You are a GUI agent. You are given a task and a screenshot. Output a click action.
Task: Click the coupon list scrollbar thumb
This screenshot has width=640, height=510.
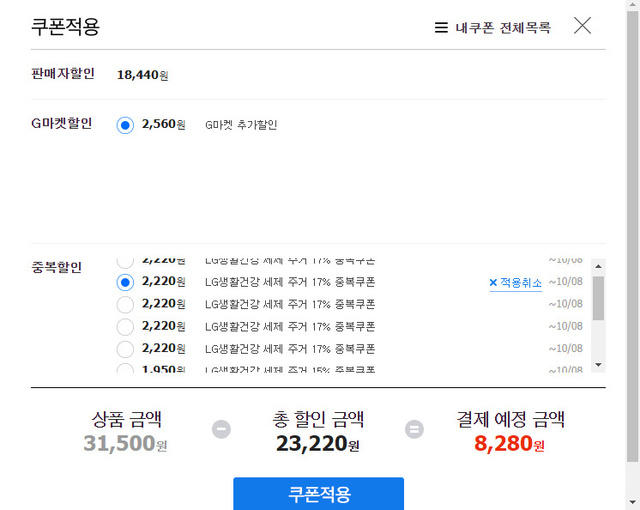598,298
